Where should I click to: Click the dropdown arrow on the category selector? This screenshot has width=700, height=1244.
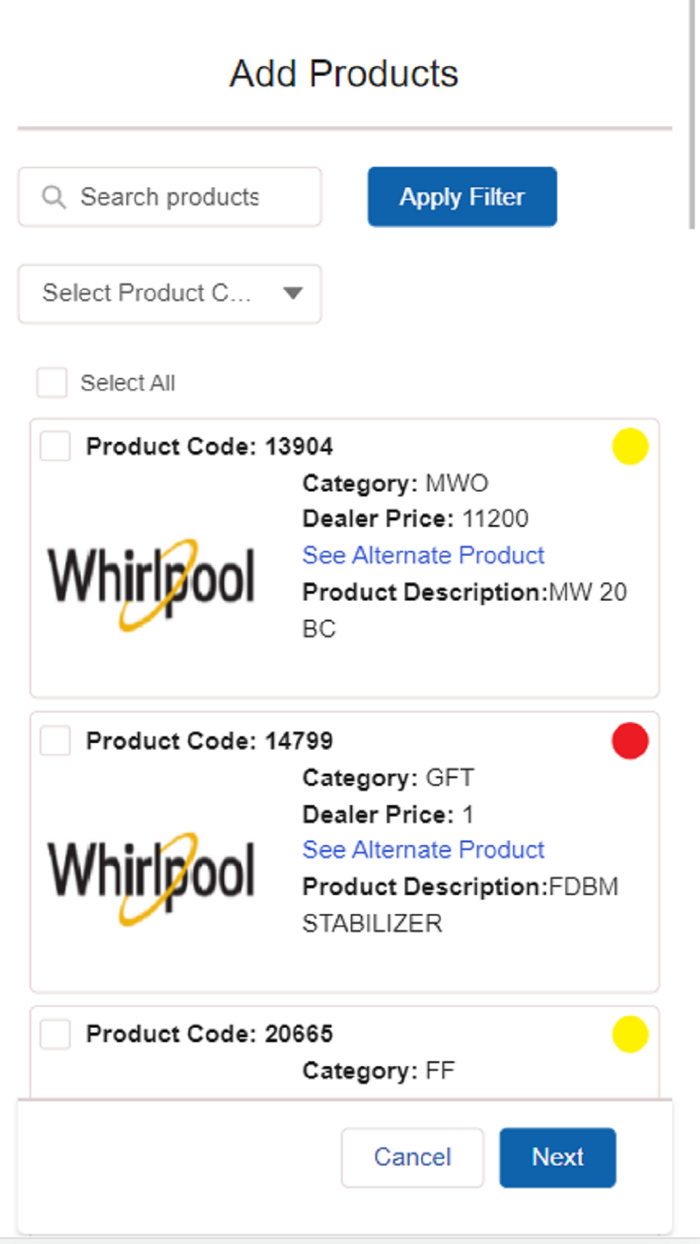pos(293,294)
